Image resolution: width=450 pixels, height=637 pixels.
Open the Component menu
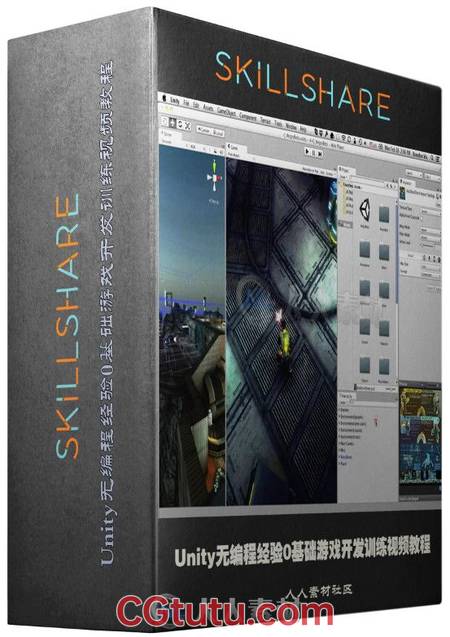248,115
